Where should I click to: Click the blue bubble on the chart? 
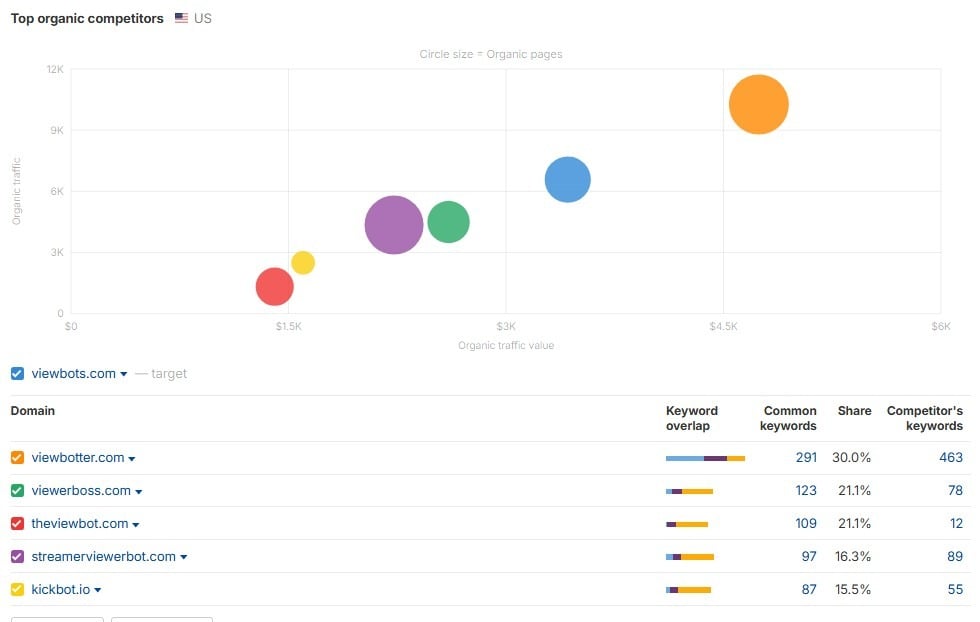[567, 180]
